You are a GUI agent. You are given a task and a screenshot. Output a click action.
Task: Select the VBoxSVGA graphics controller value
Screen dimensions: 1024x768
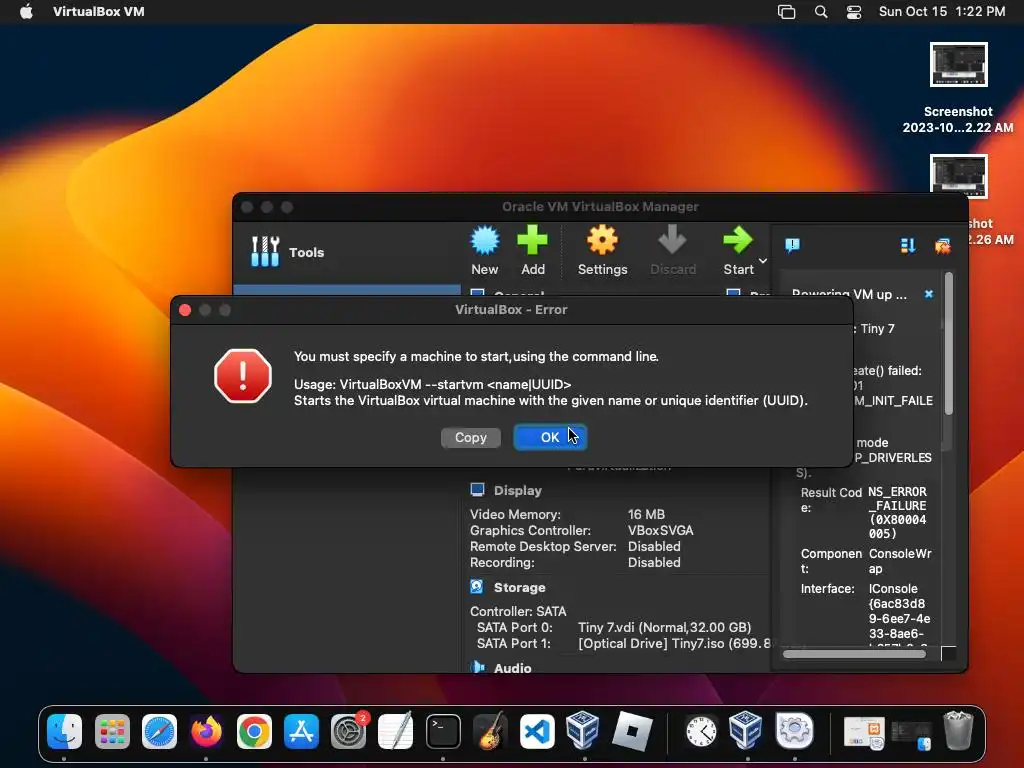[x=660, y=530]
